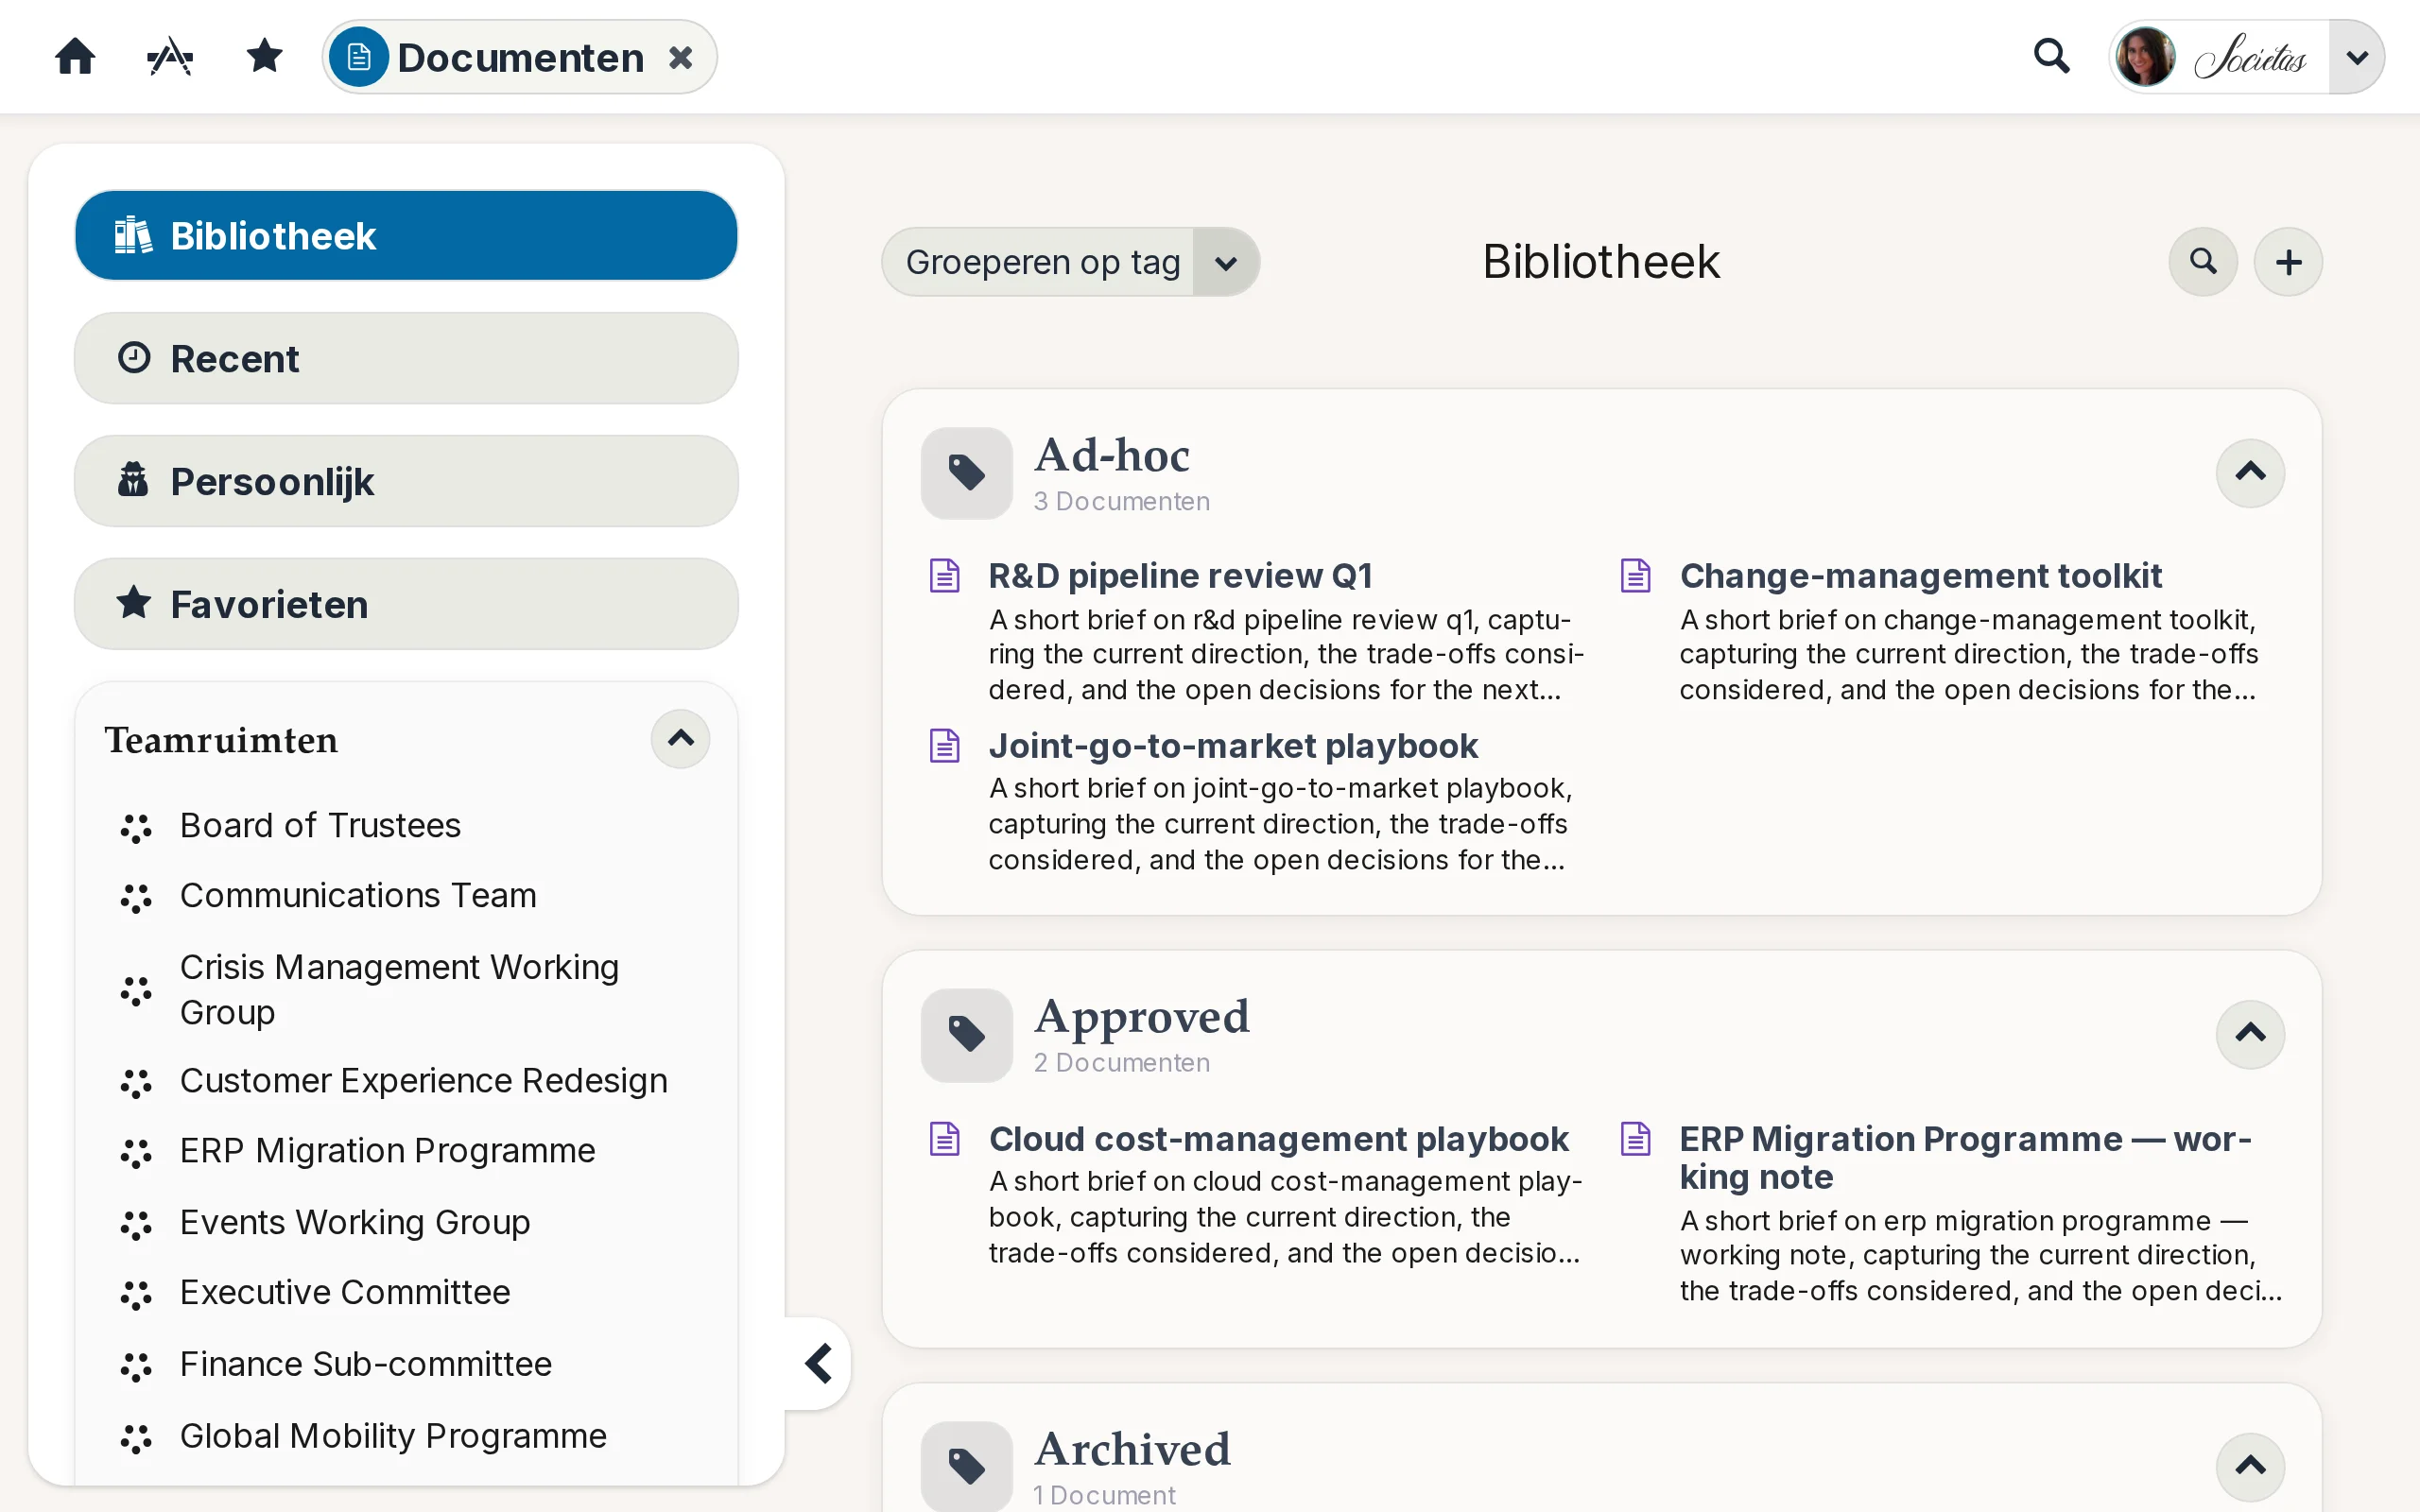Viewport: 2420px width, 1512px height.
Task: Collapse the Ad-hoc tag group
Action: (2250, 472)
